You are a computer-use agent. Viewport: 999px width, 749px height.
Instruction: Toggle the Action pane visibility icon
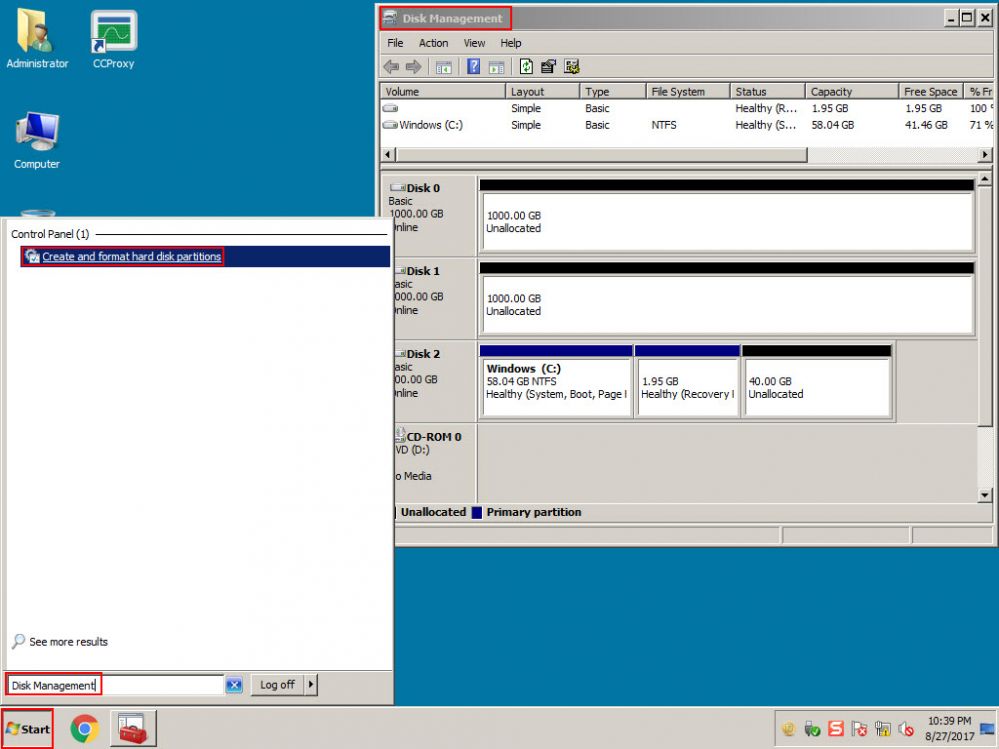click(496, 66)
